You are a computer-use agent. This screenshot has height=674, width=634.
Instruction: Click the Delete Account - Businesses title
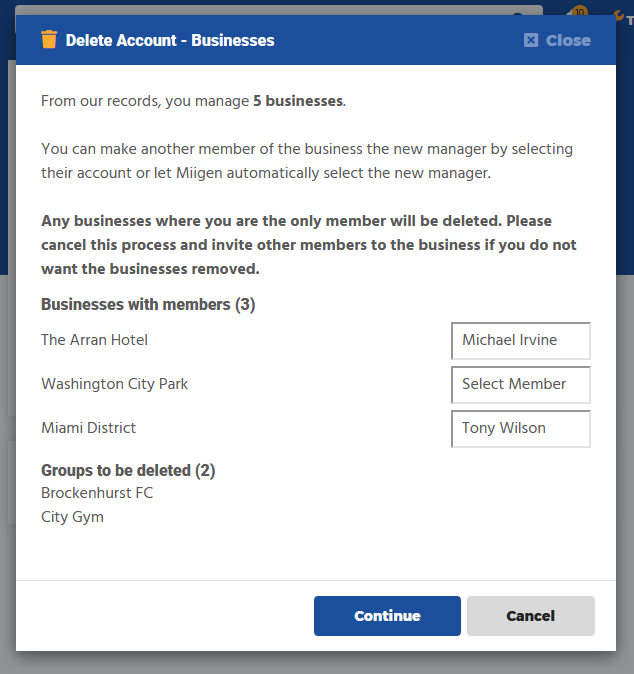click(x=170, y=41)
